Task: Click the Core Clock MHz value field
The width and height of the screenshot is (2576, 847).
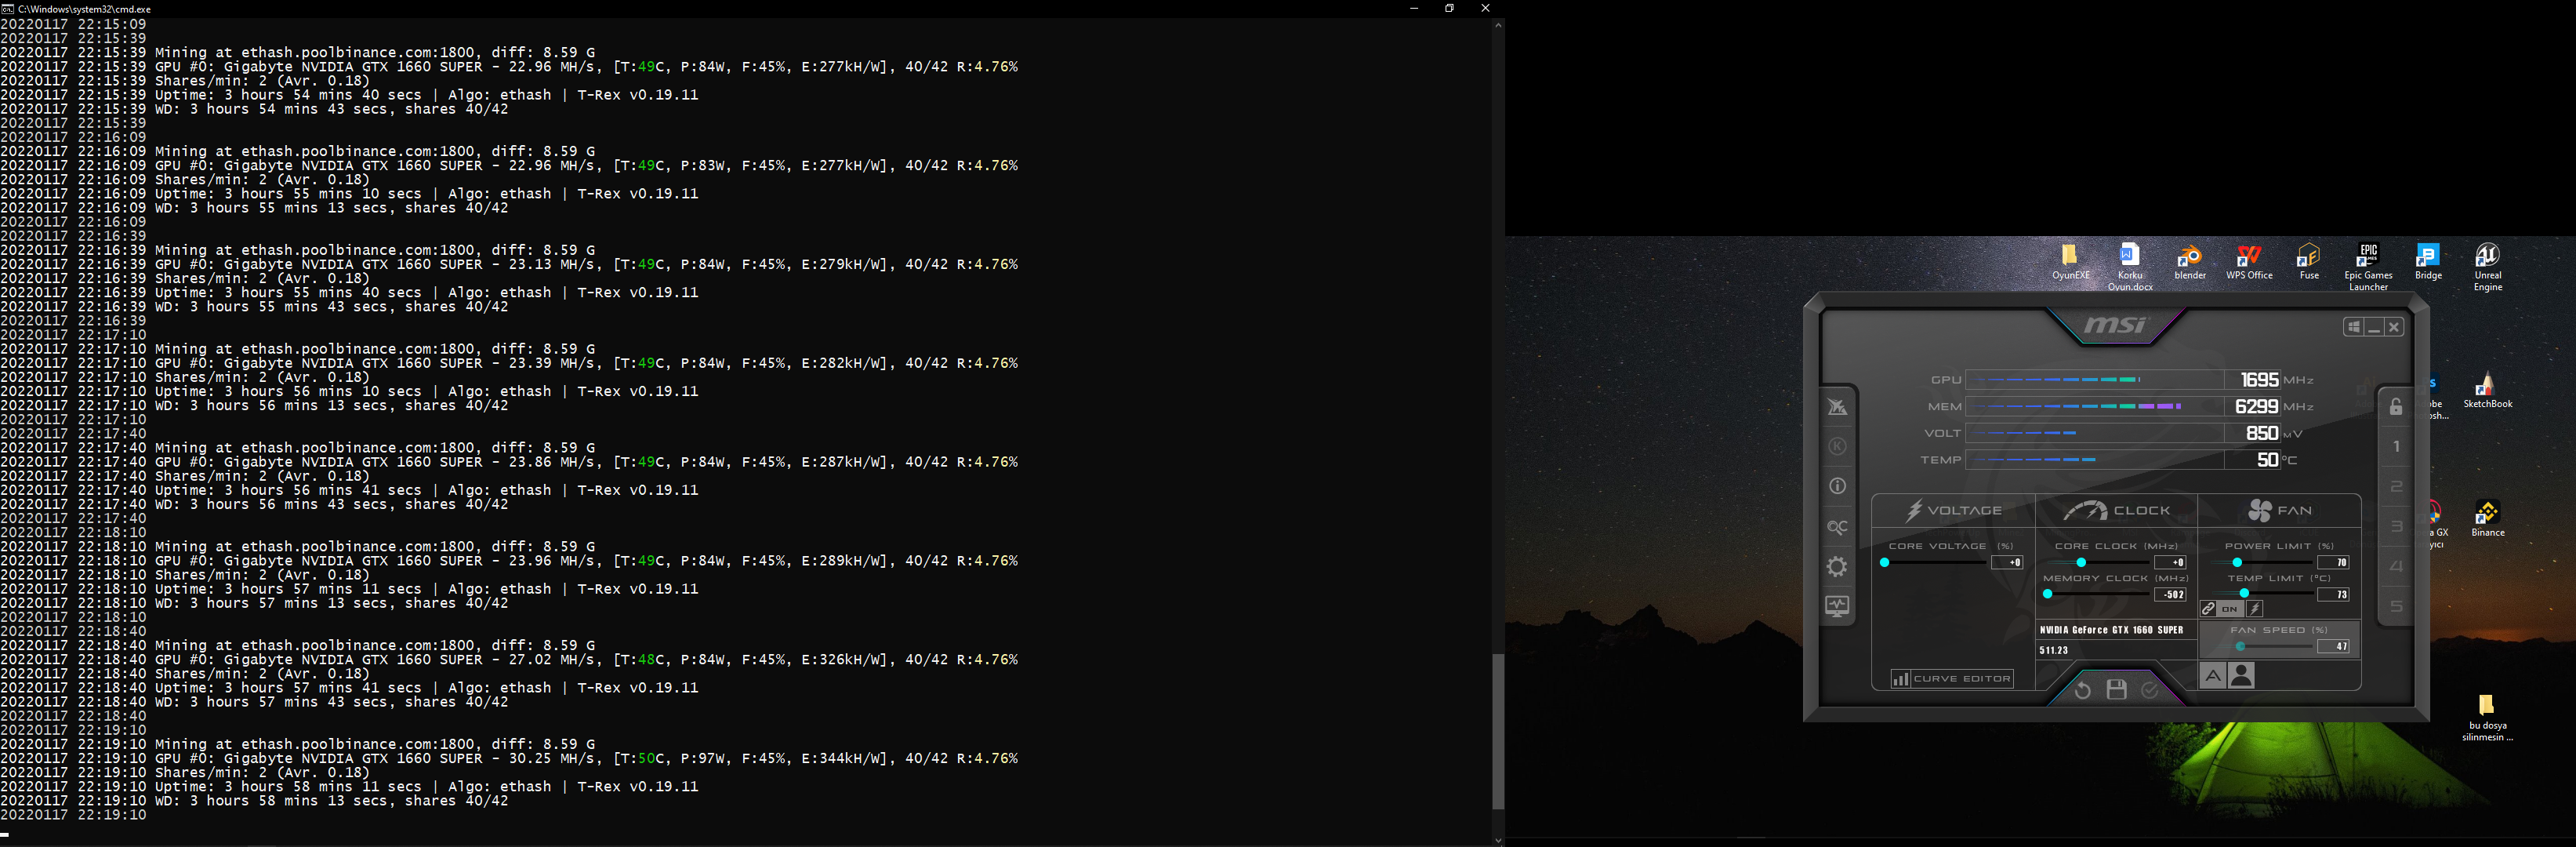Action: (x=2171, y=563)
